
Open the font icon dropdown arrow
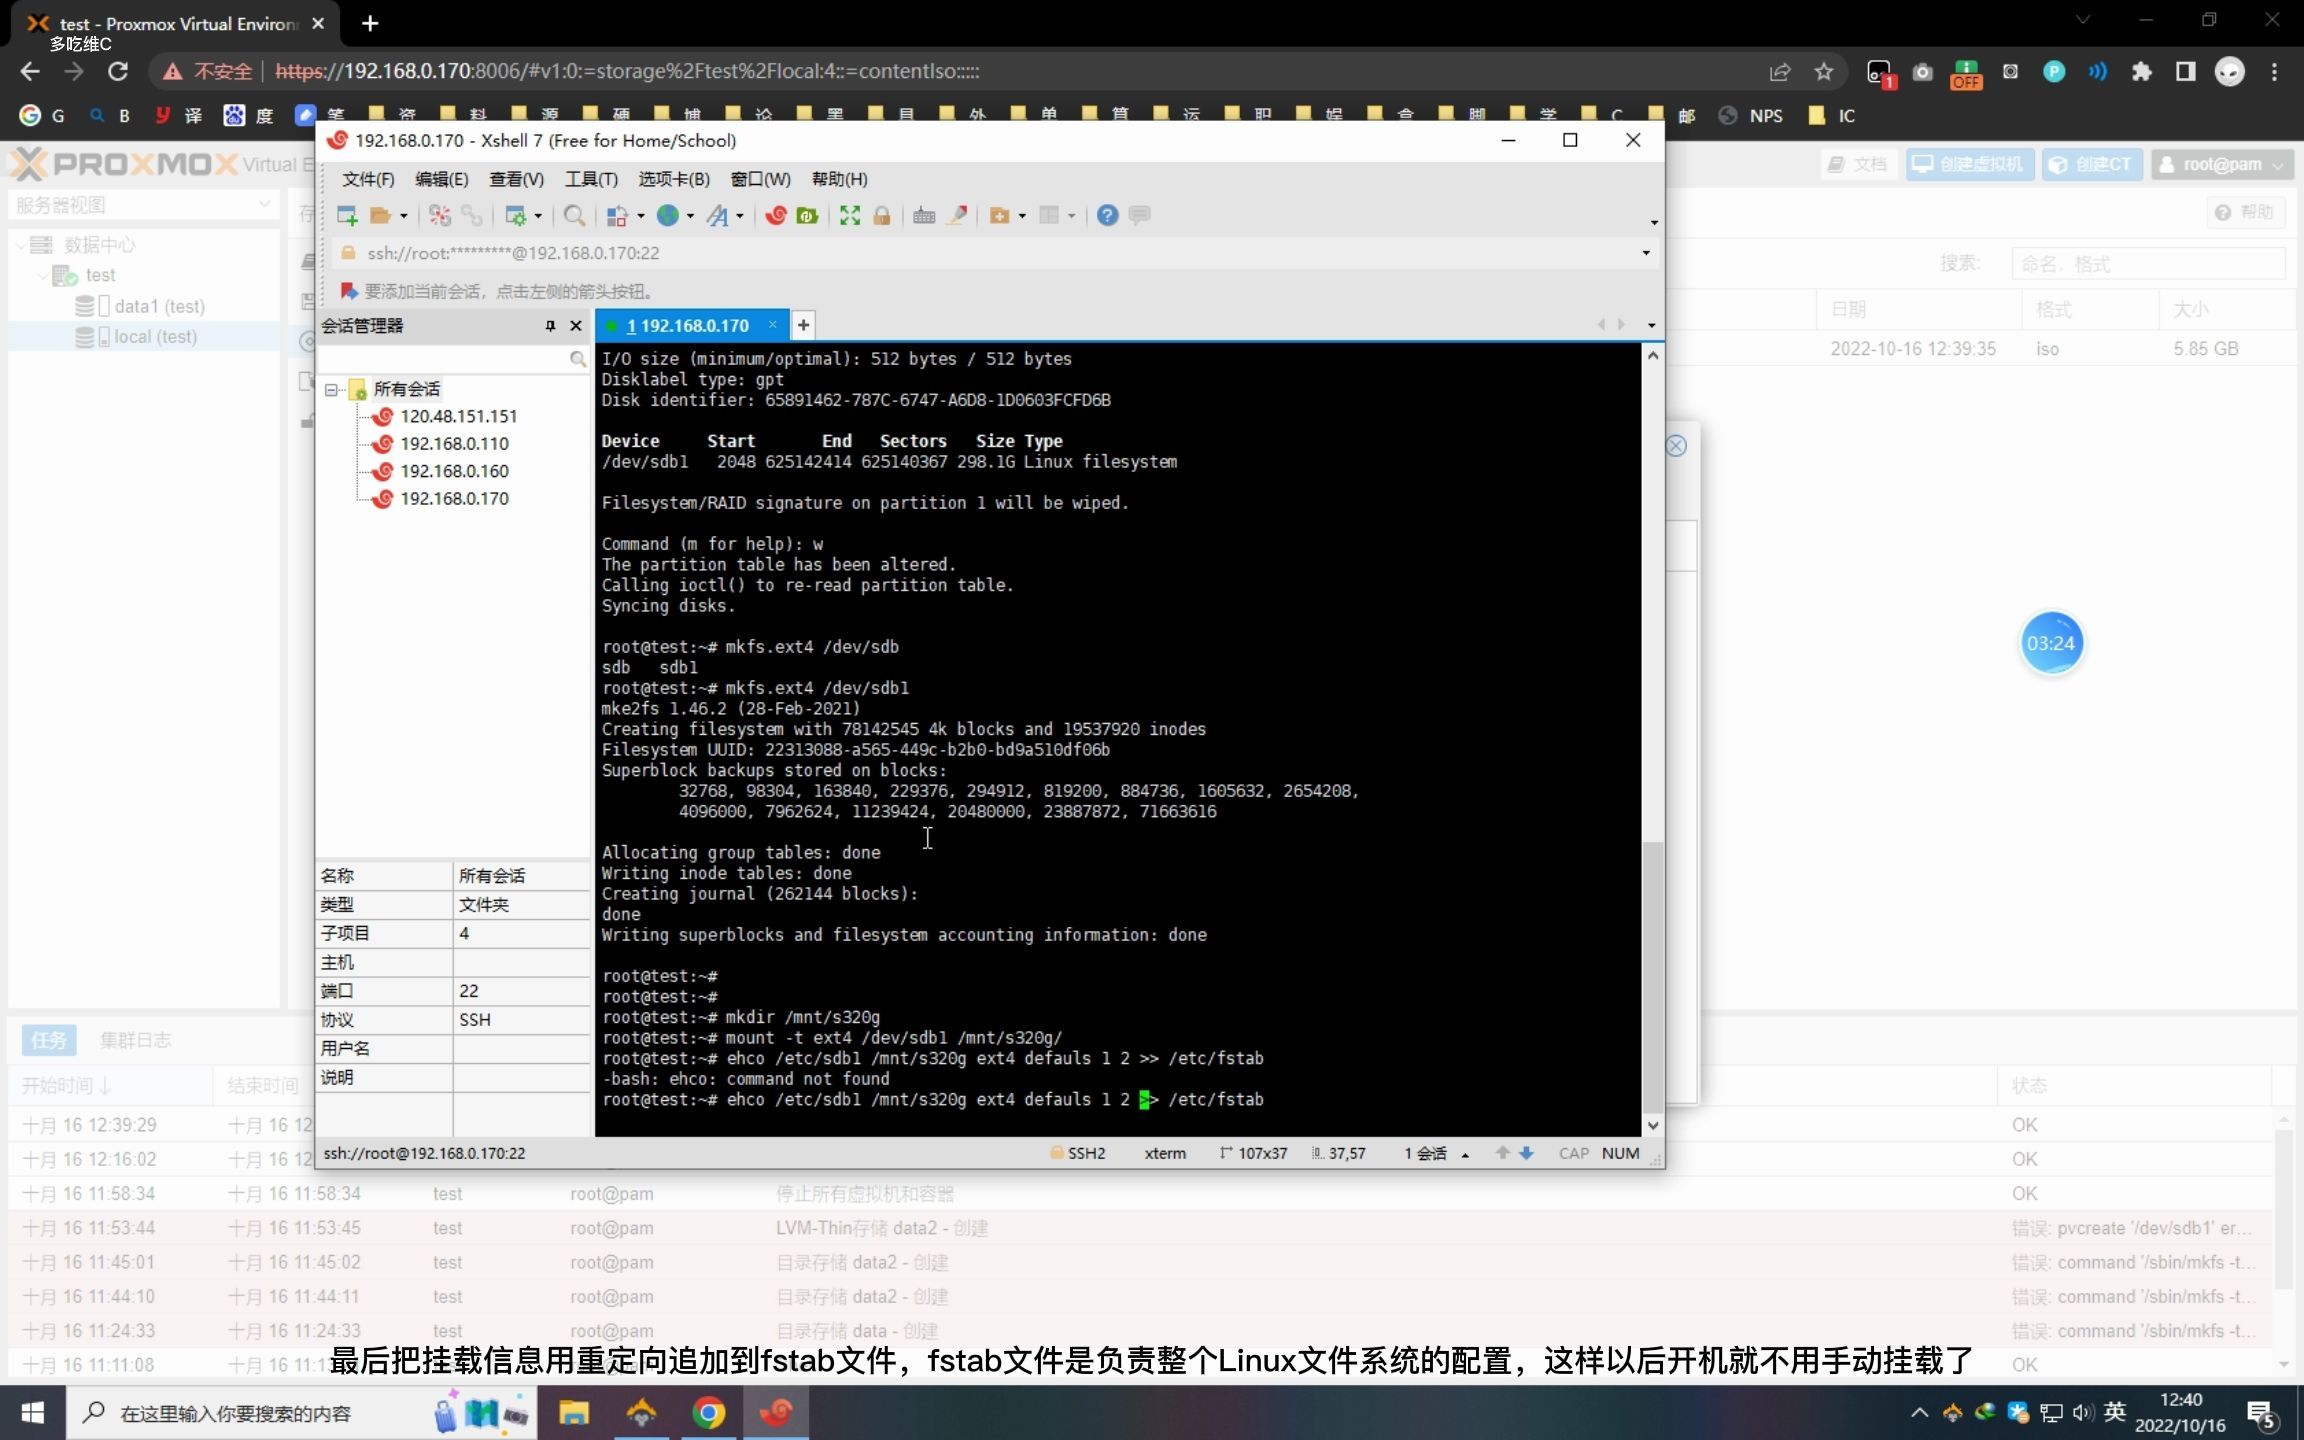click(740, 216)
